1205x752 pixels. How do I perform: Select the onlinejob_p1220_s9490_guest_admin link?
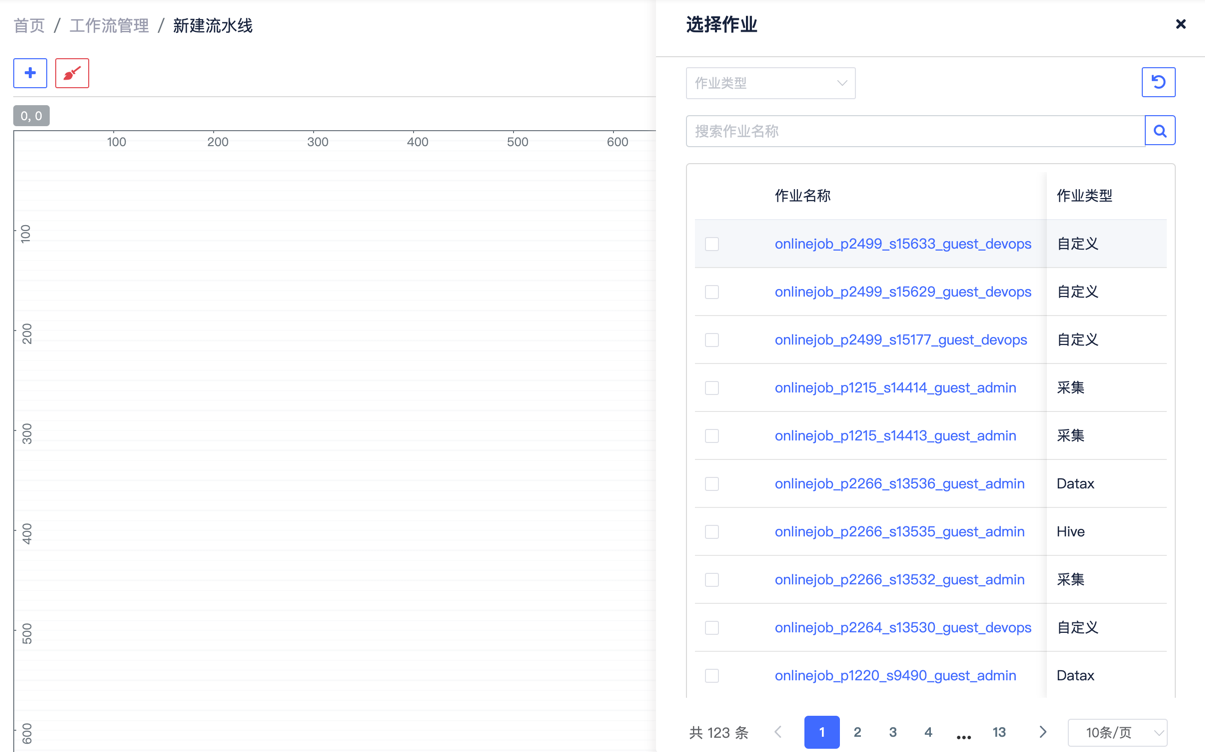point(895,676)
